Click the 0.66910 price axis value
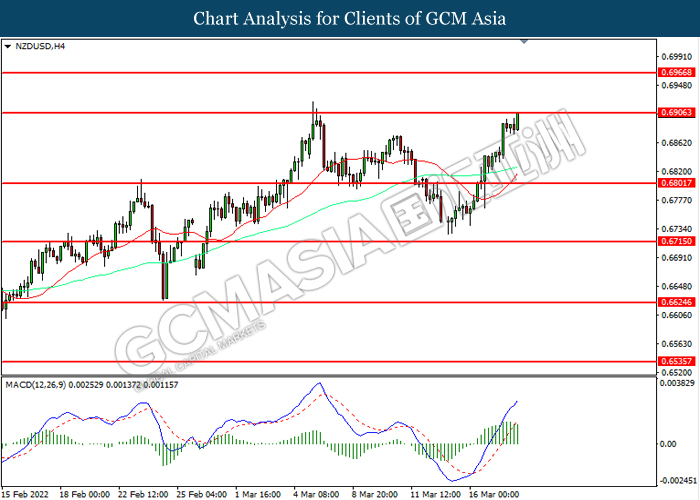The width and height of the screenshot is (700, 500). (677, 258)
